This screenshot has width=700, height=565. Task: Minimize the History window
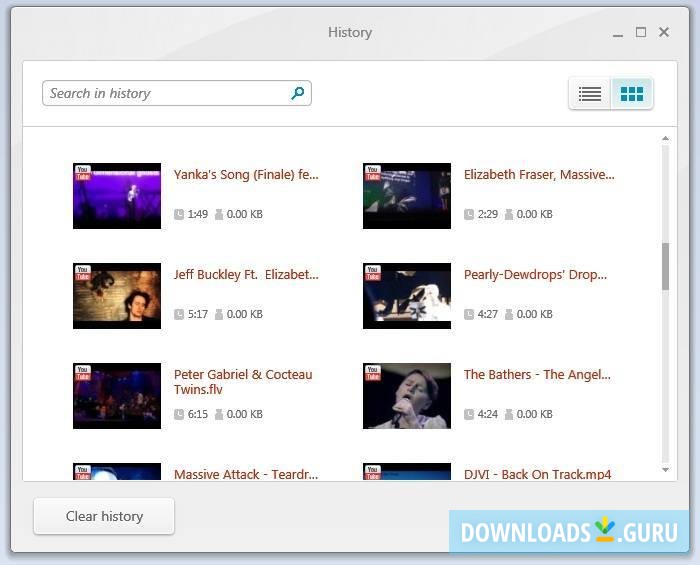click(618, 34)
